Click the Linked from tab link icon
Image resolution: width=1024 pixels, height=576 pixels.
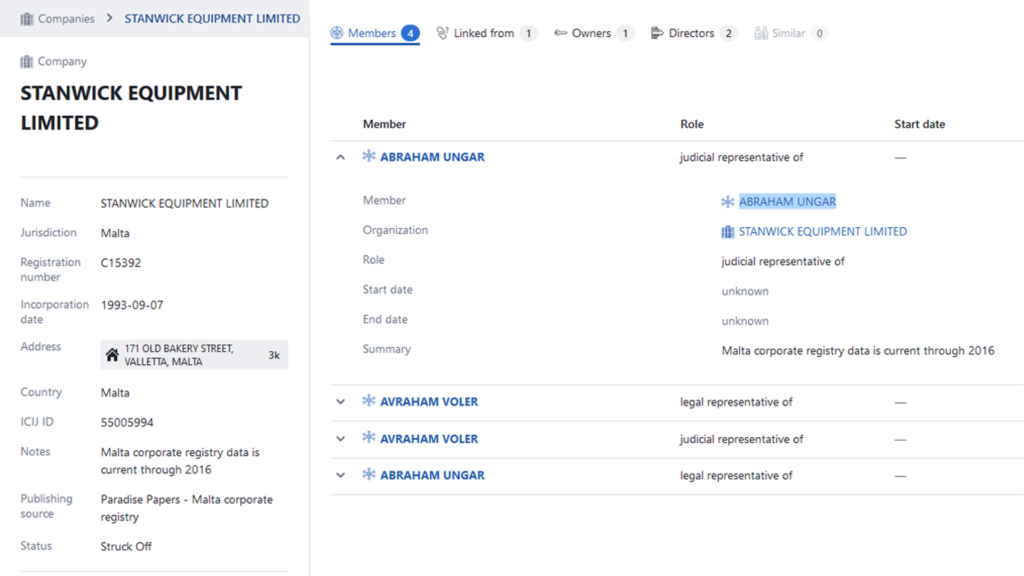point(443,33)
